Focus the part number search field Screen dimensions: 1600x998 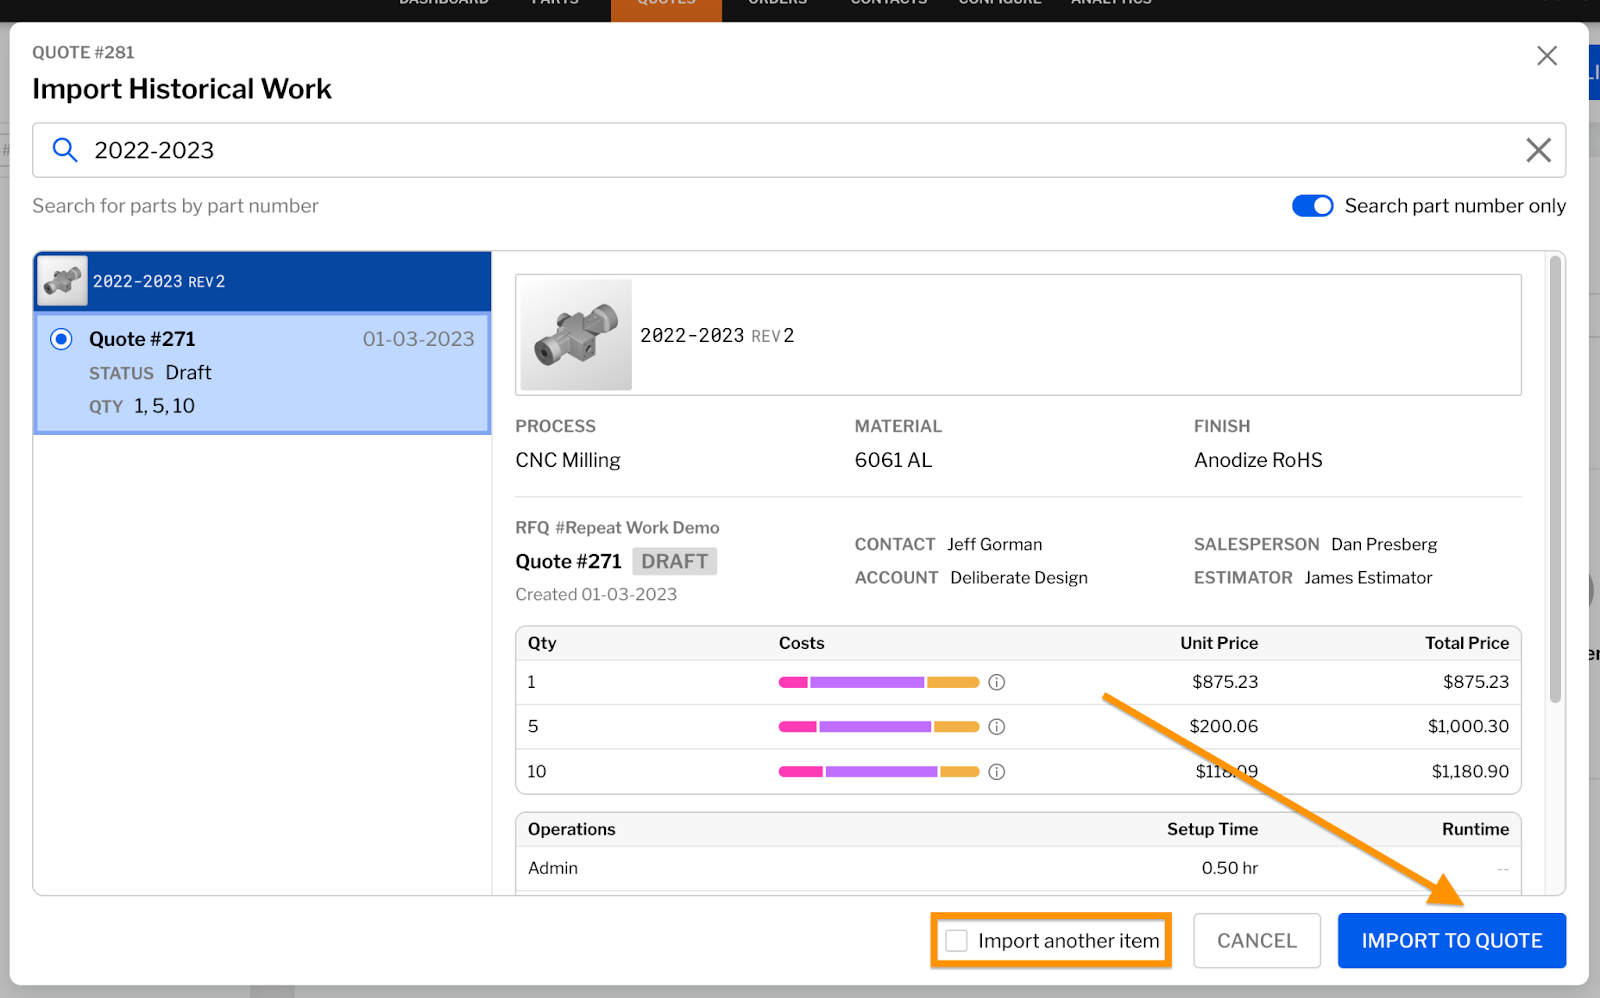pos(799,150)
